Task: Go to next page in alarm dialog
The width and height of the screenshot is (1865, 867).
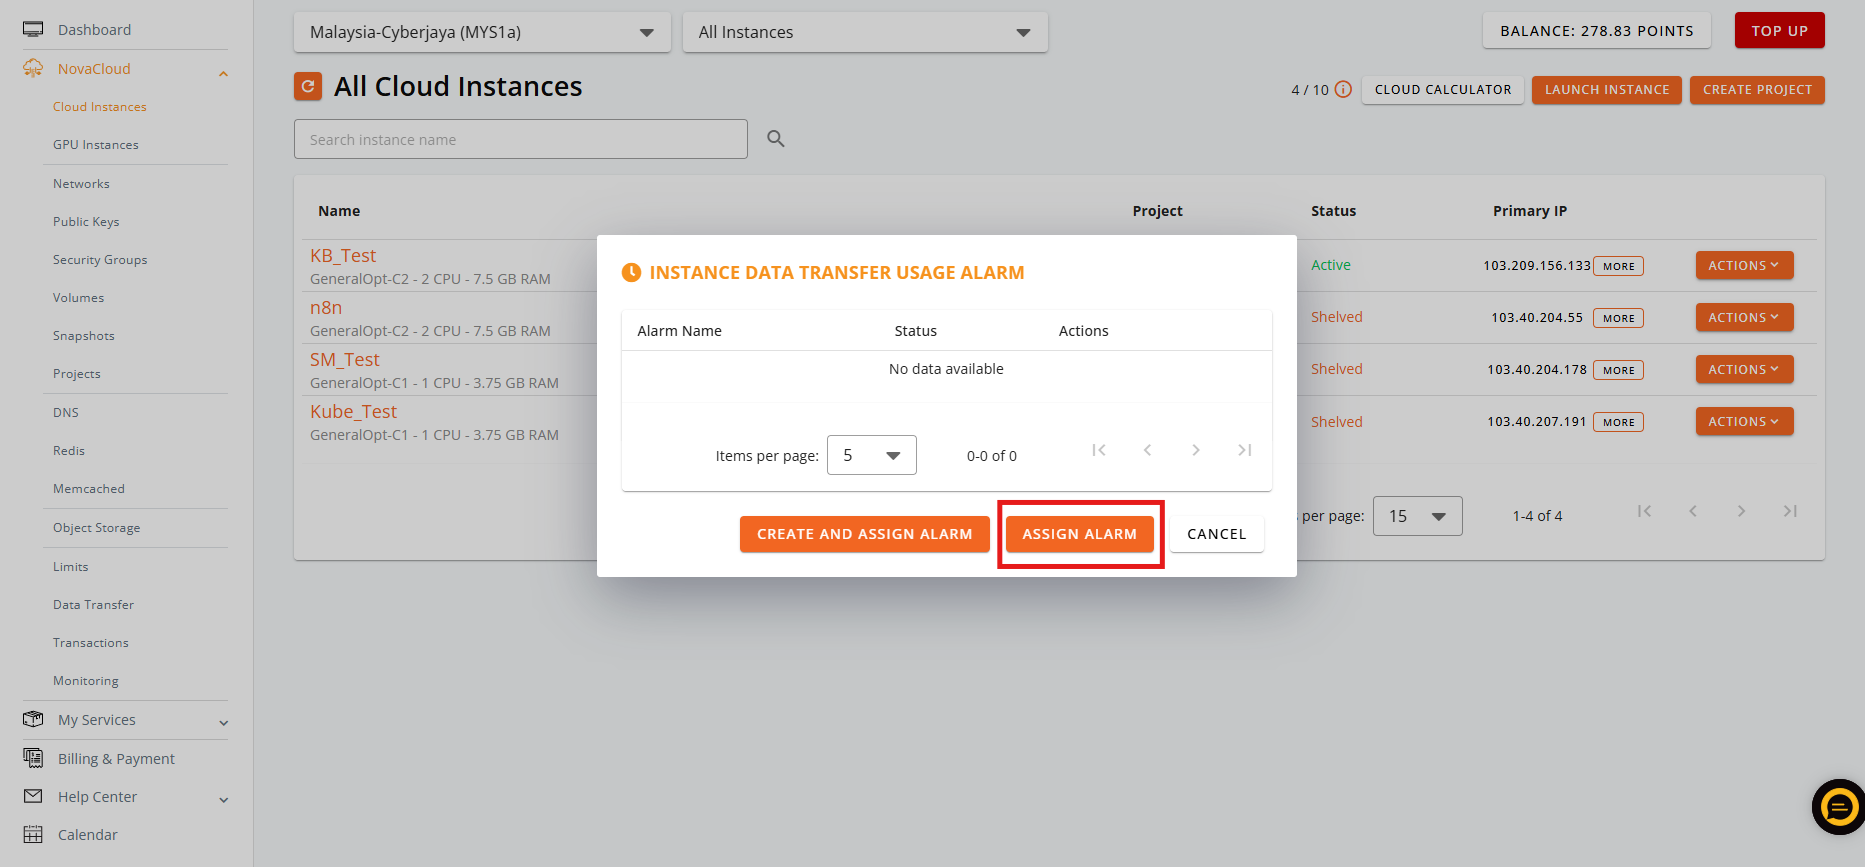Action: tap(1196, 450)
